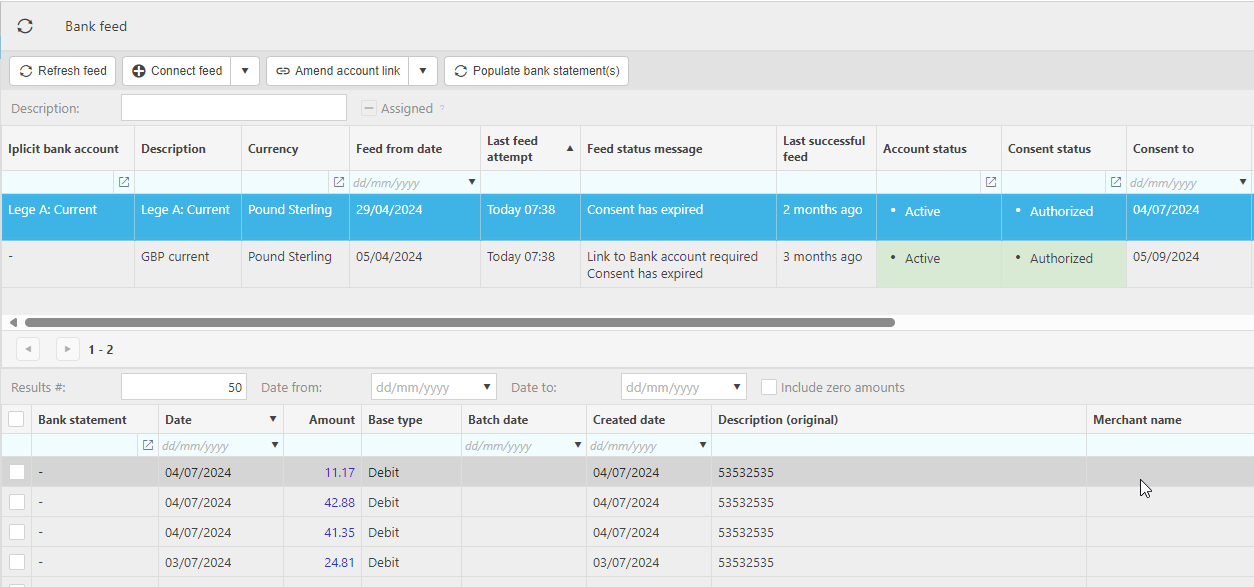Open lookup icon in Iplicit bank account filter
1254x587 pixels.
pyautogui.click(x=124, y=182)
